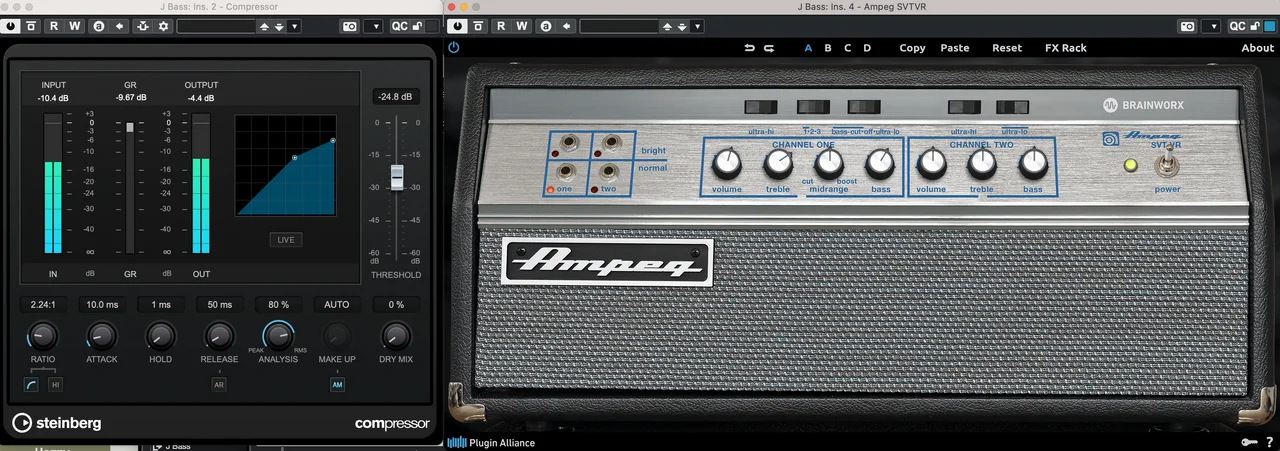The width and height of the screenshot is (1280, 451).
Task: Enable Read automation on the Compressor
Action: click(x=53, y=26)
